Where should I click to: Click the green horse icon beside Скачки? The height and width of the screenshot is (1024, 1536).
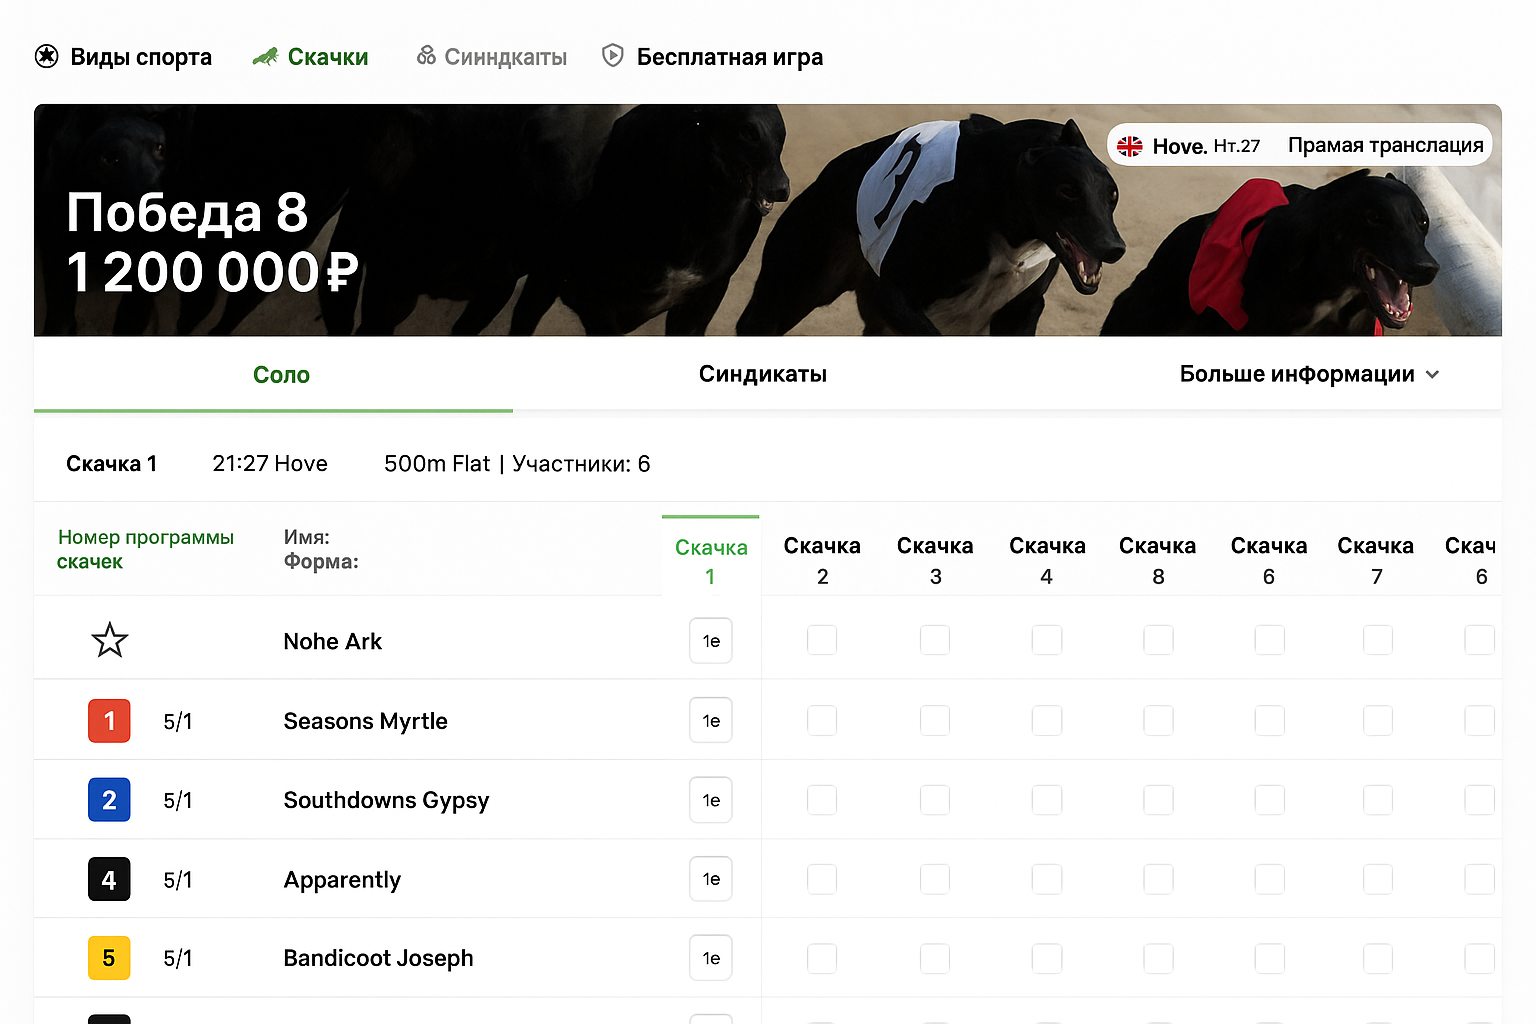pyautogui.click(x=265, y=57)
